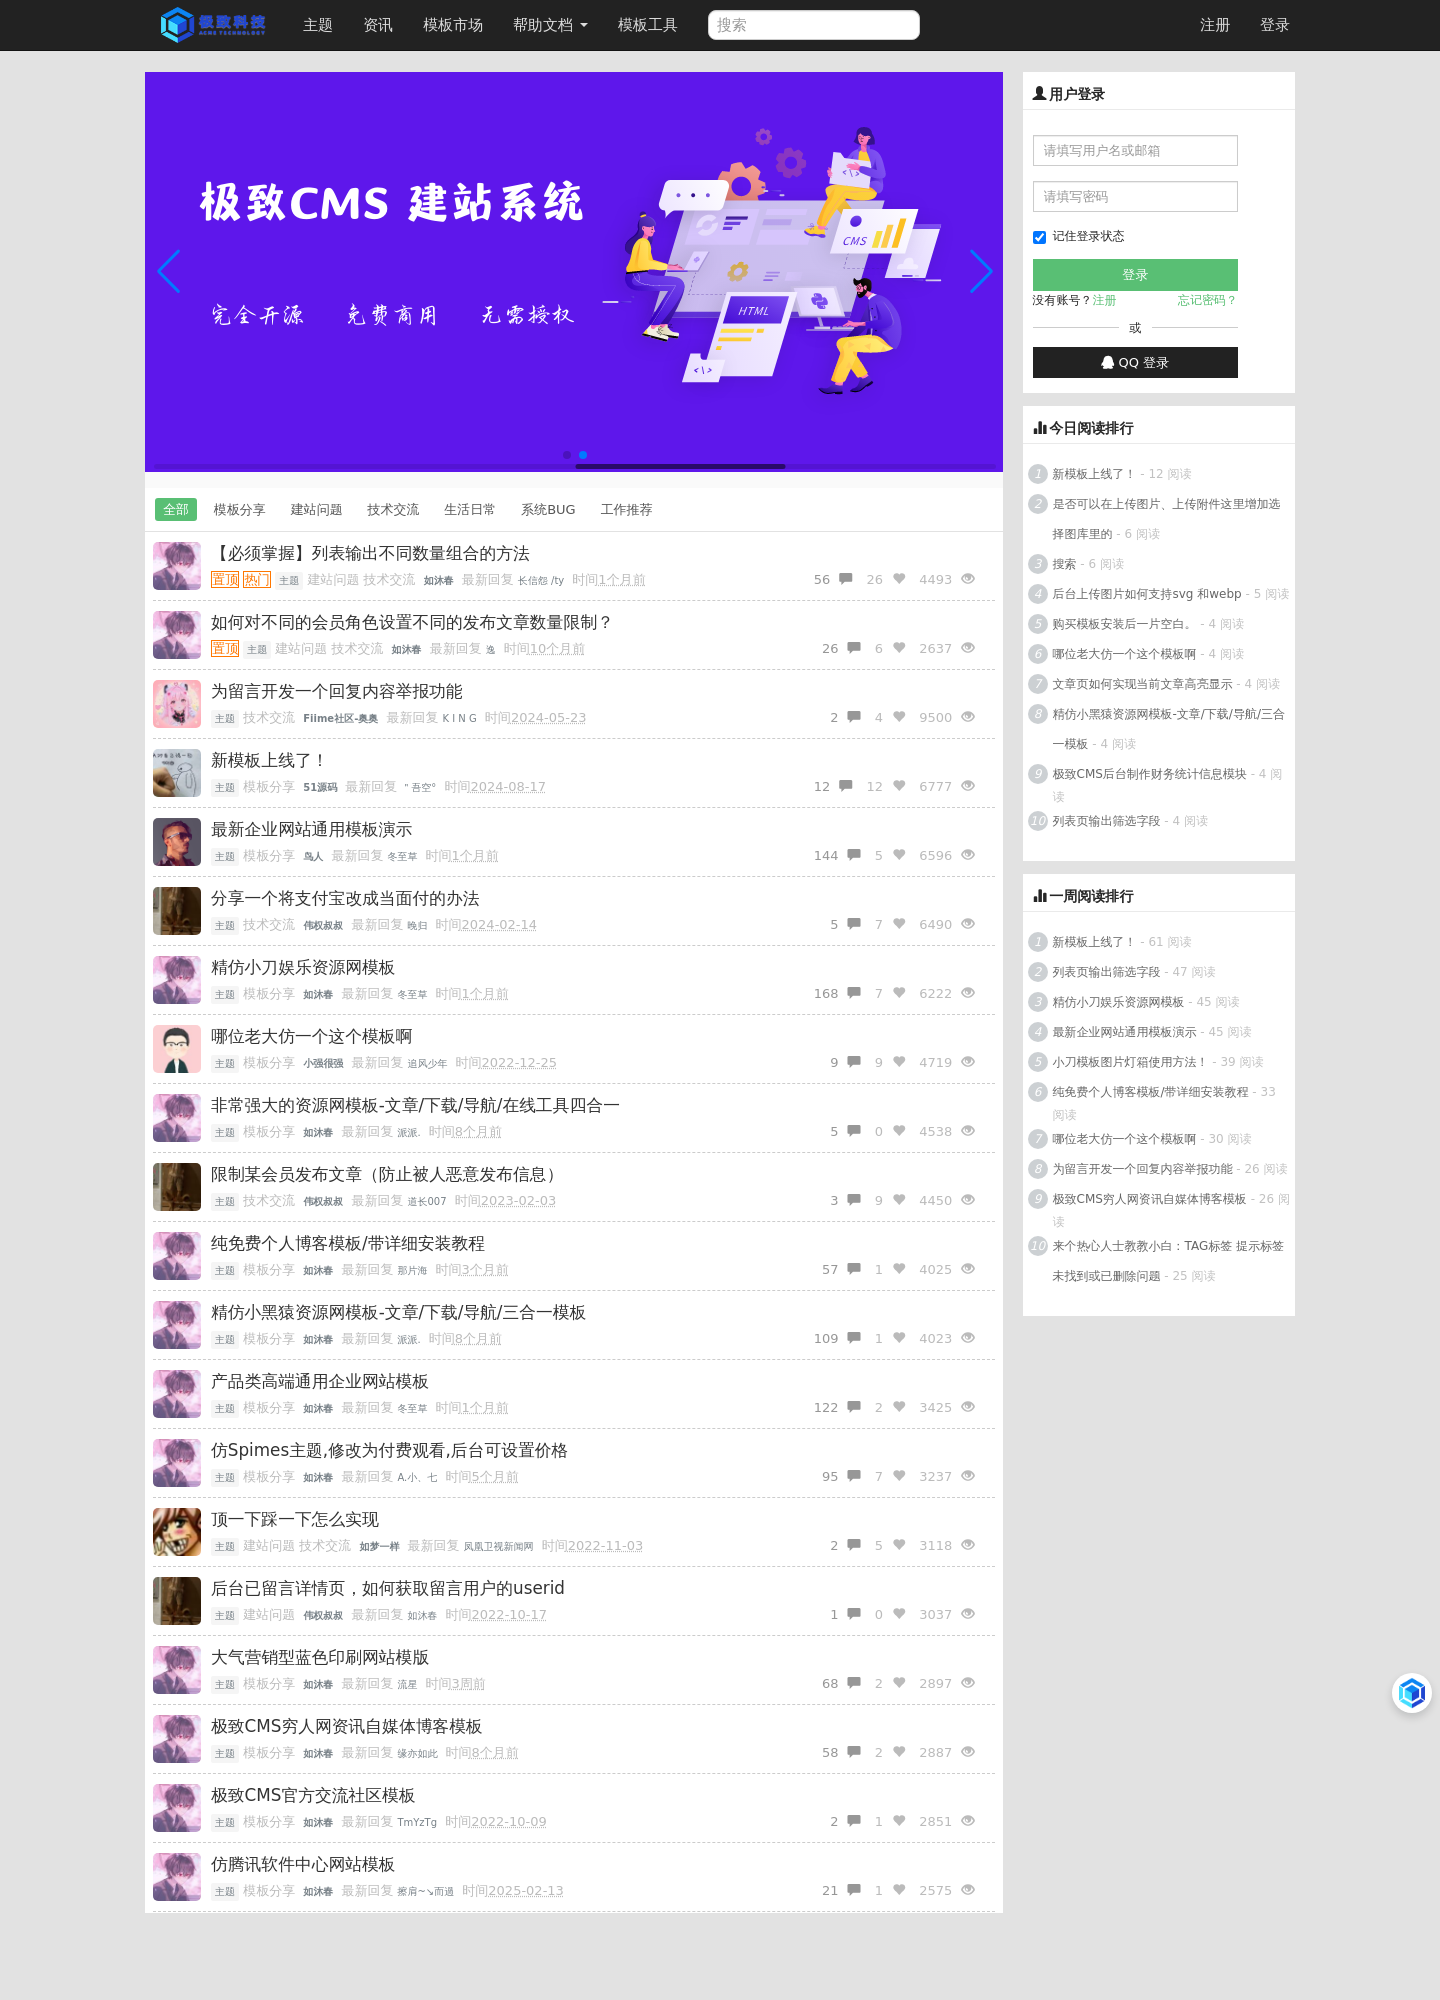Go to previous carousel slide arrow
The width and height of the screenshot is (1440, 2000).
click(x=168, y=271)
